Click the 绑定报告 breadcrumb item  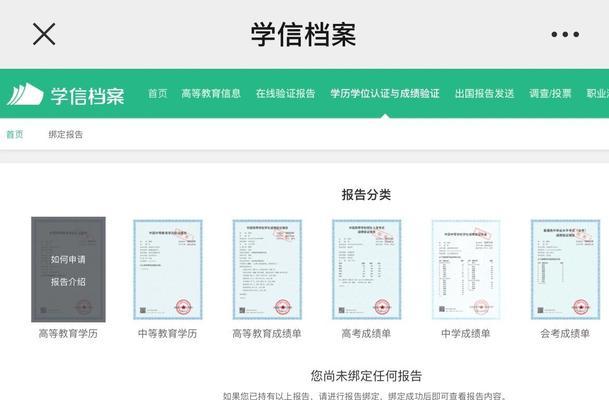click(66, 134)
